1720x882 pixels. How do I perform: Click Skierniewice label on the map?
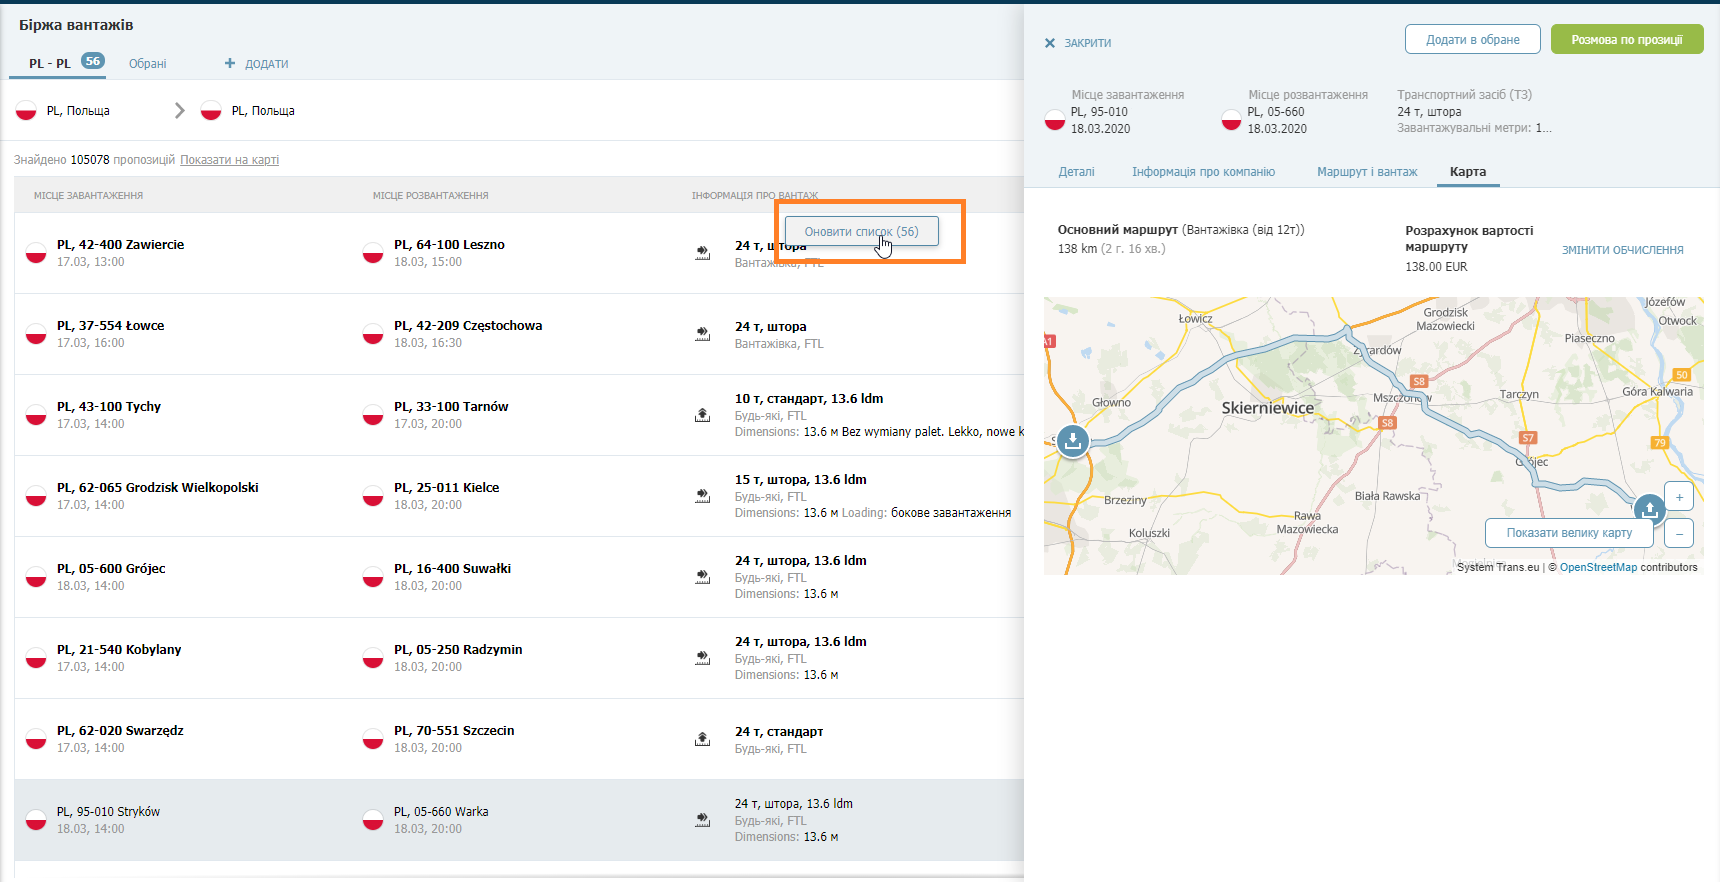pos(1267,408)
